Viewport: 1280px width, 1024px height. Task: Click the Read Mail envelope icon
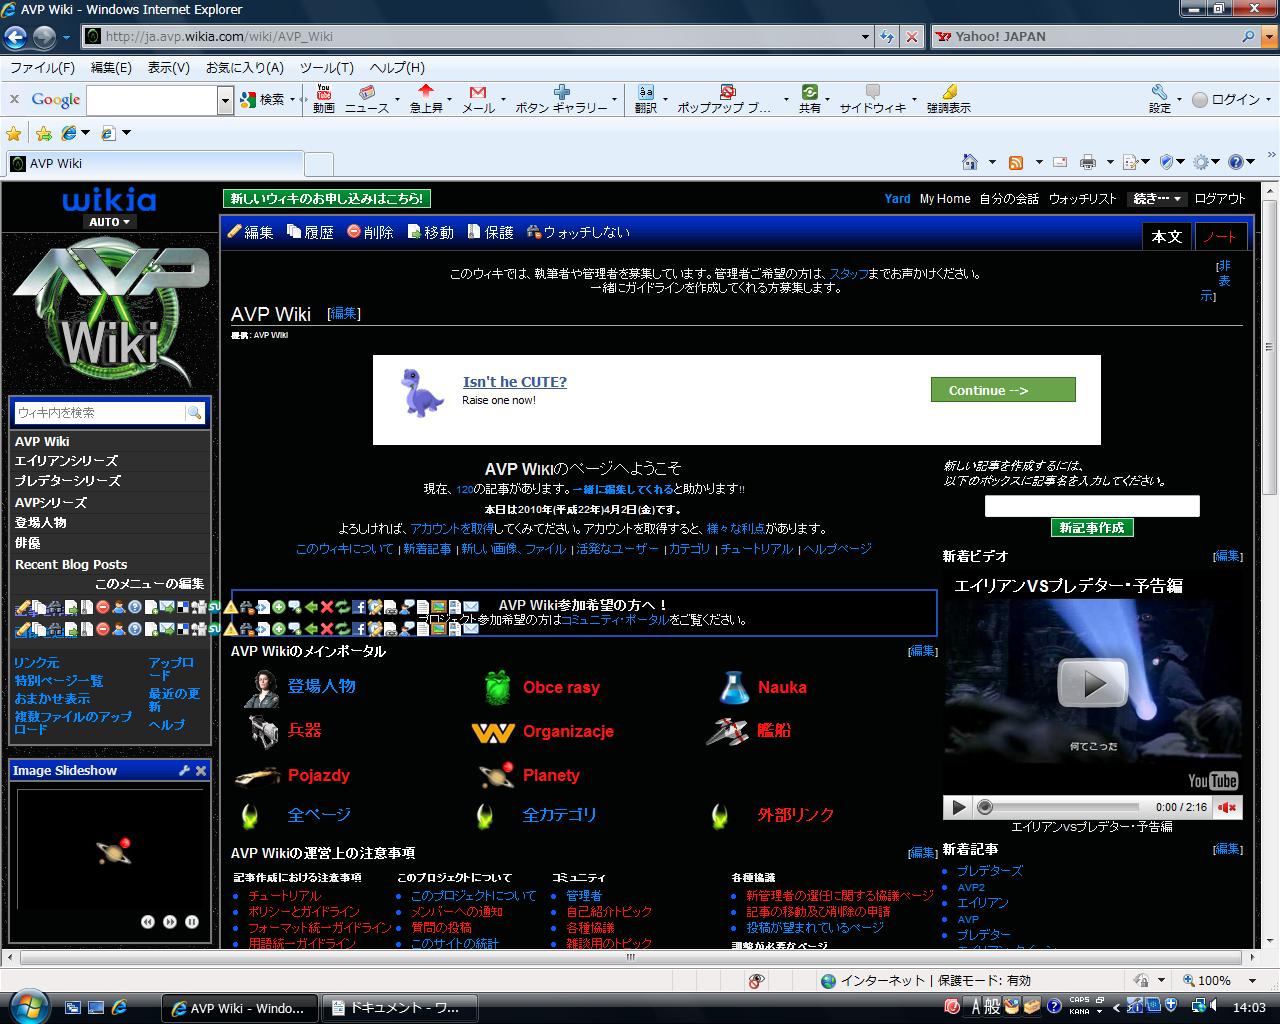coord(1060,162)
